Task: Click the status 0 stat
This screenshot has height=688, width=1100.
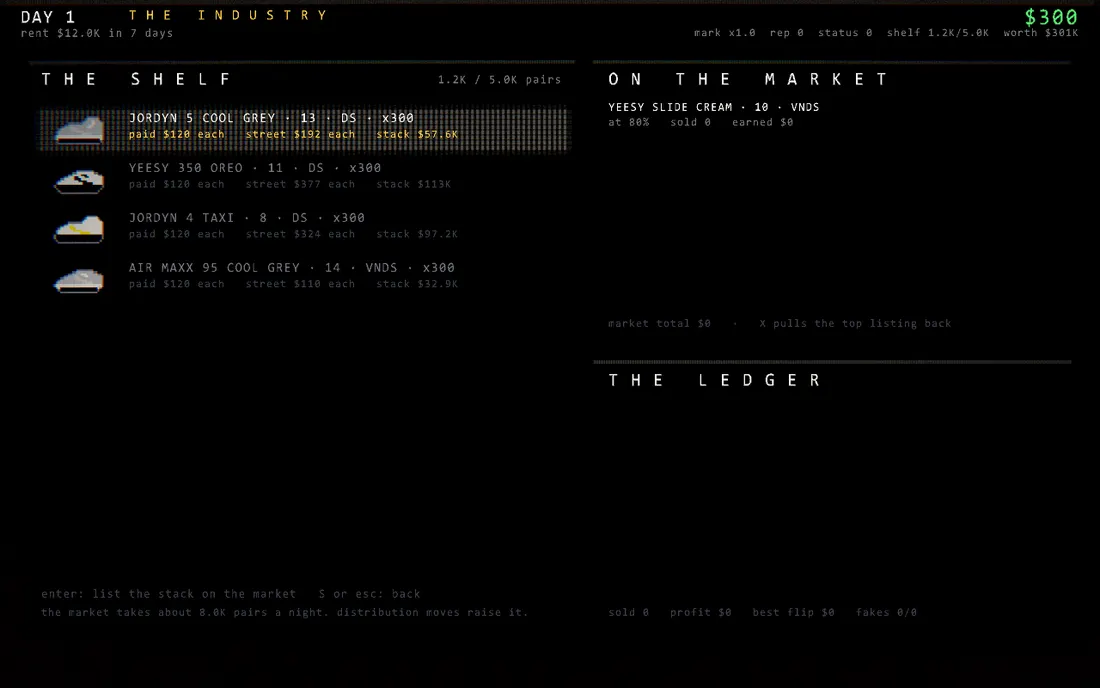Action: pos(845,32)
